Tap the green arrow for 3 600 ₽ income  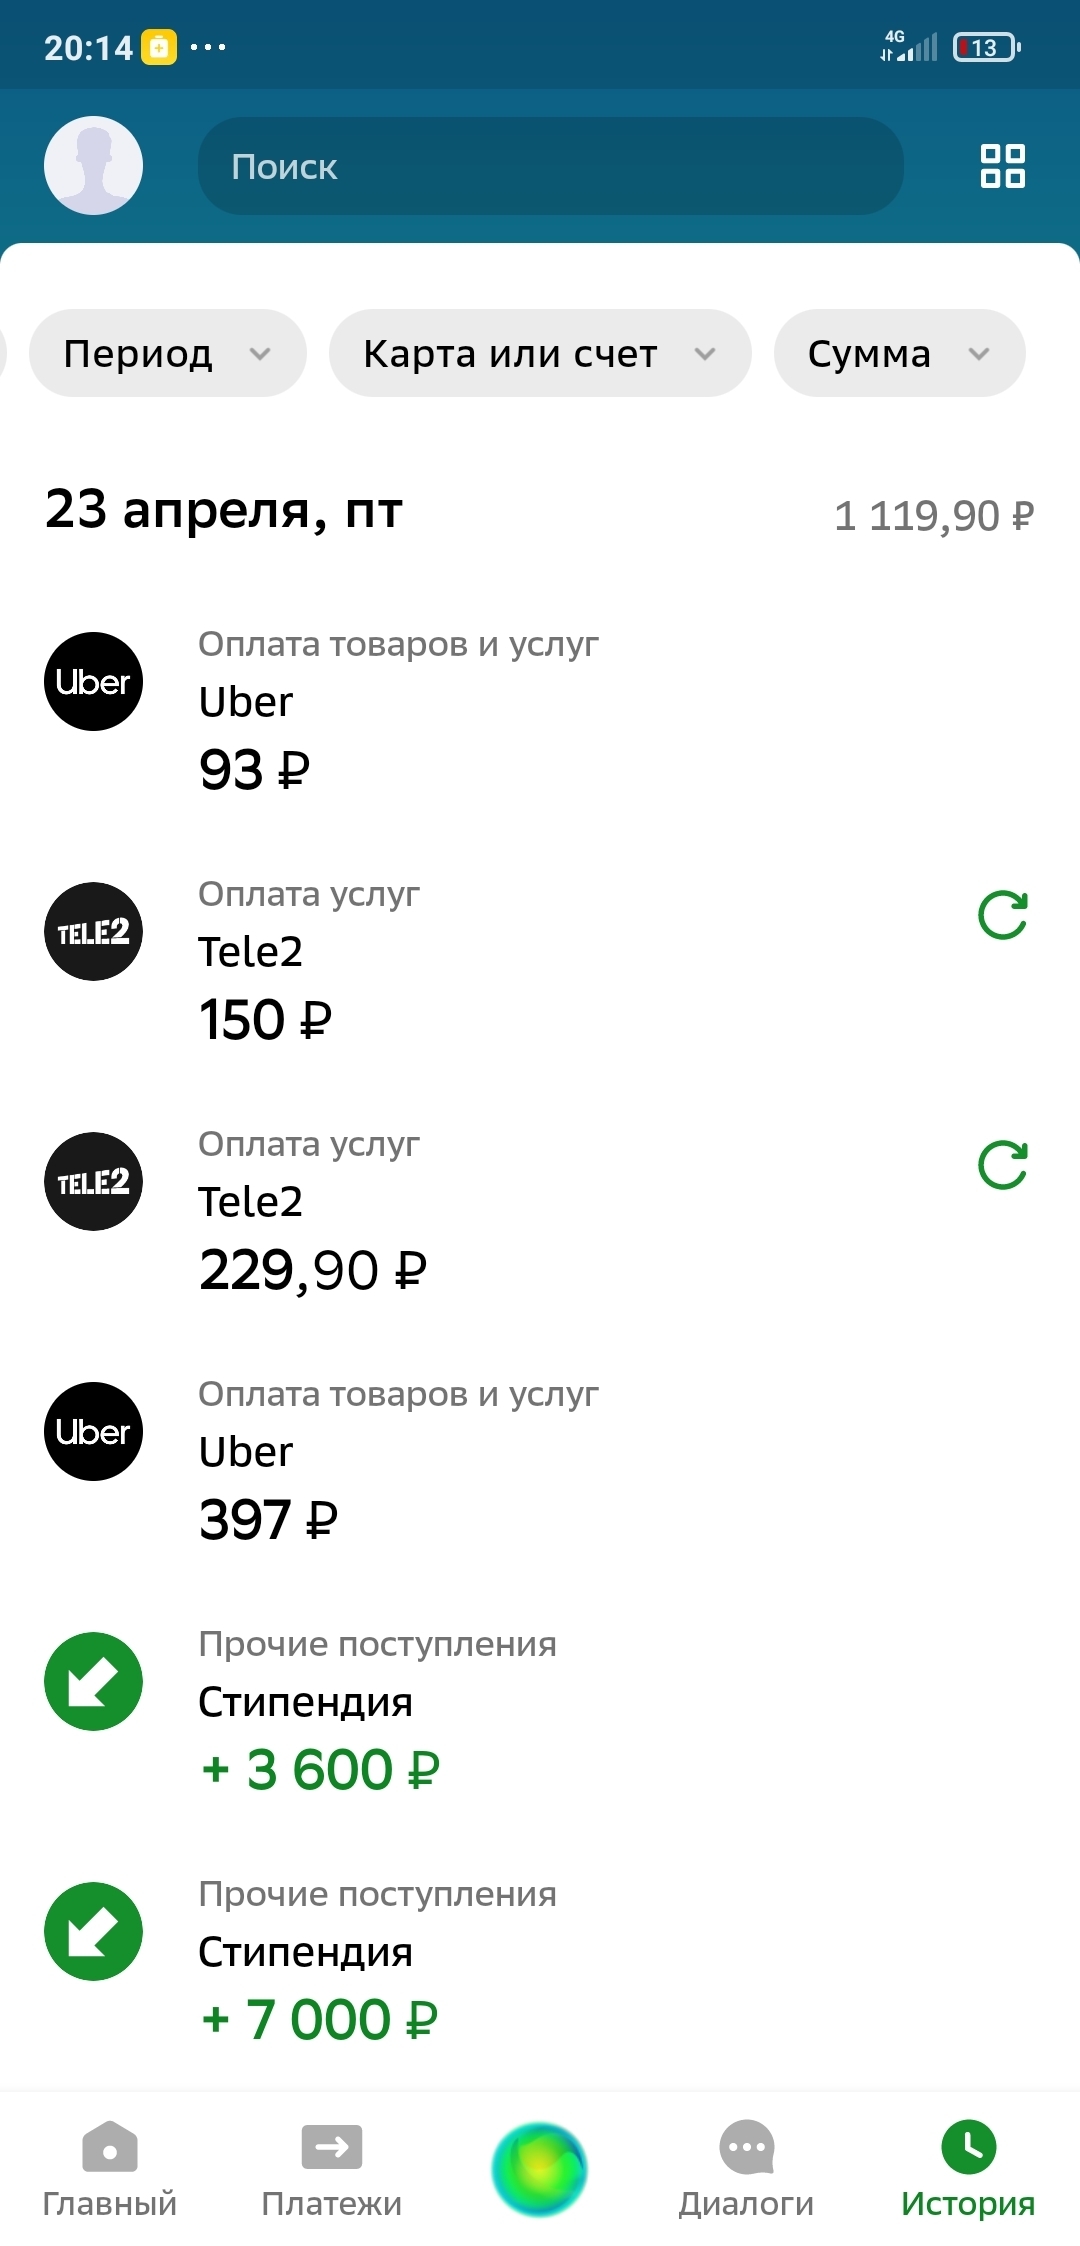click(x=93, y=1681)
